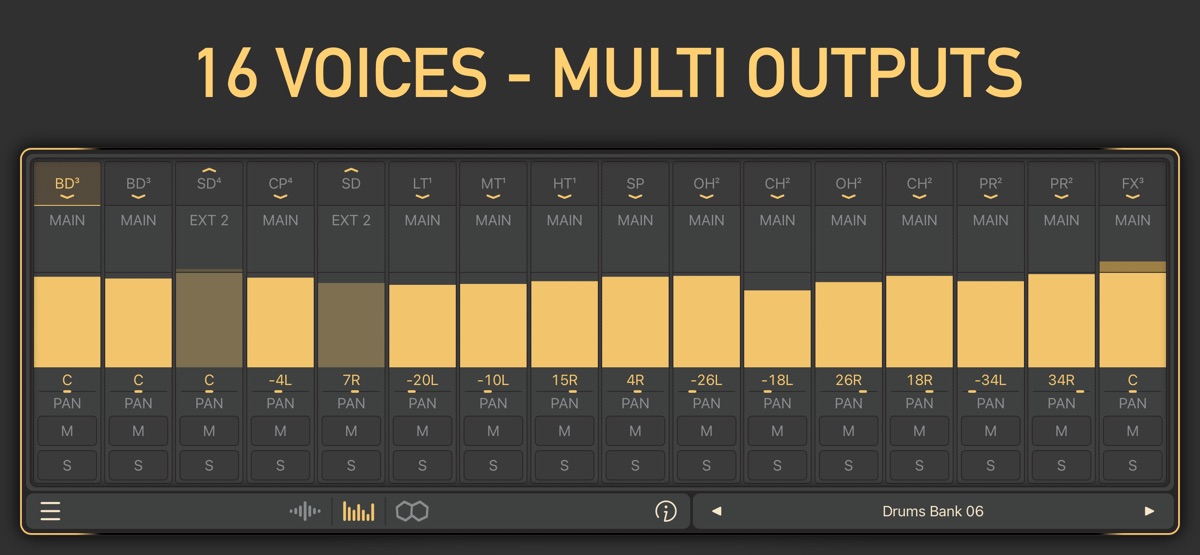Solo the HT channel
1200x555 pixels.
564,465
